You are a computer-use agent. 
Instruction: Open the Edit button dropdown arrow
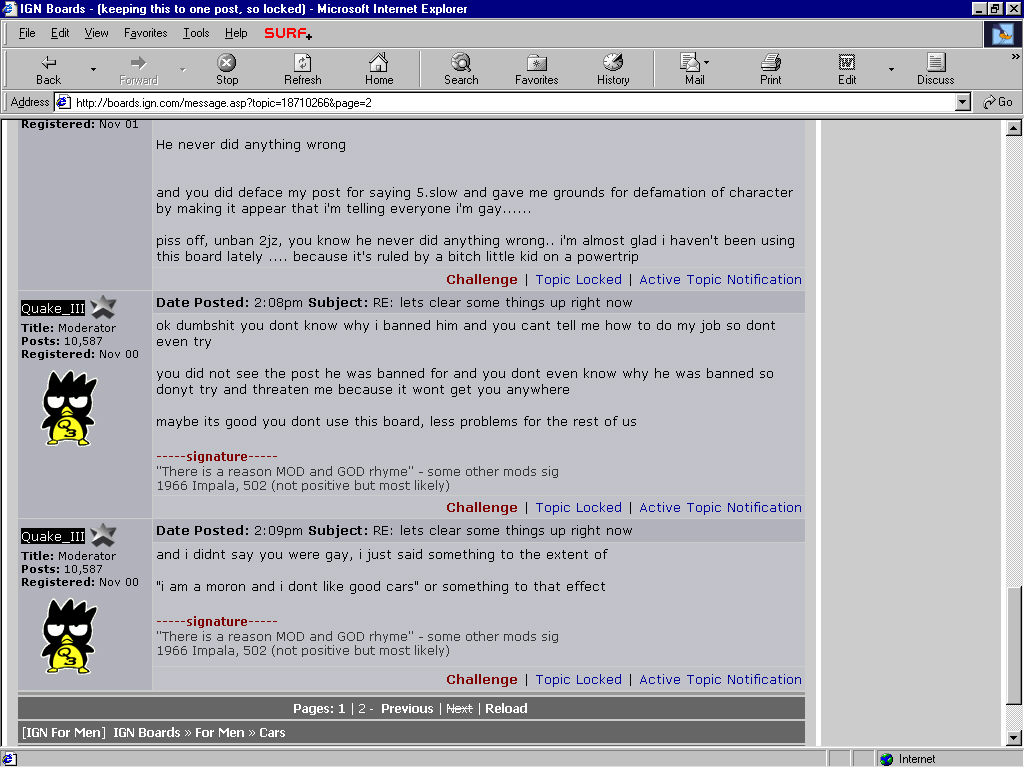(x=891, y=69)
